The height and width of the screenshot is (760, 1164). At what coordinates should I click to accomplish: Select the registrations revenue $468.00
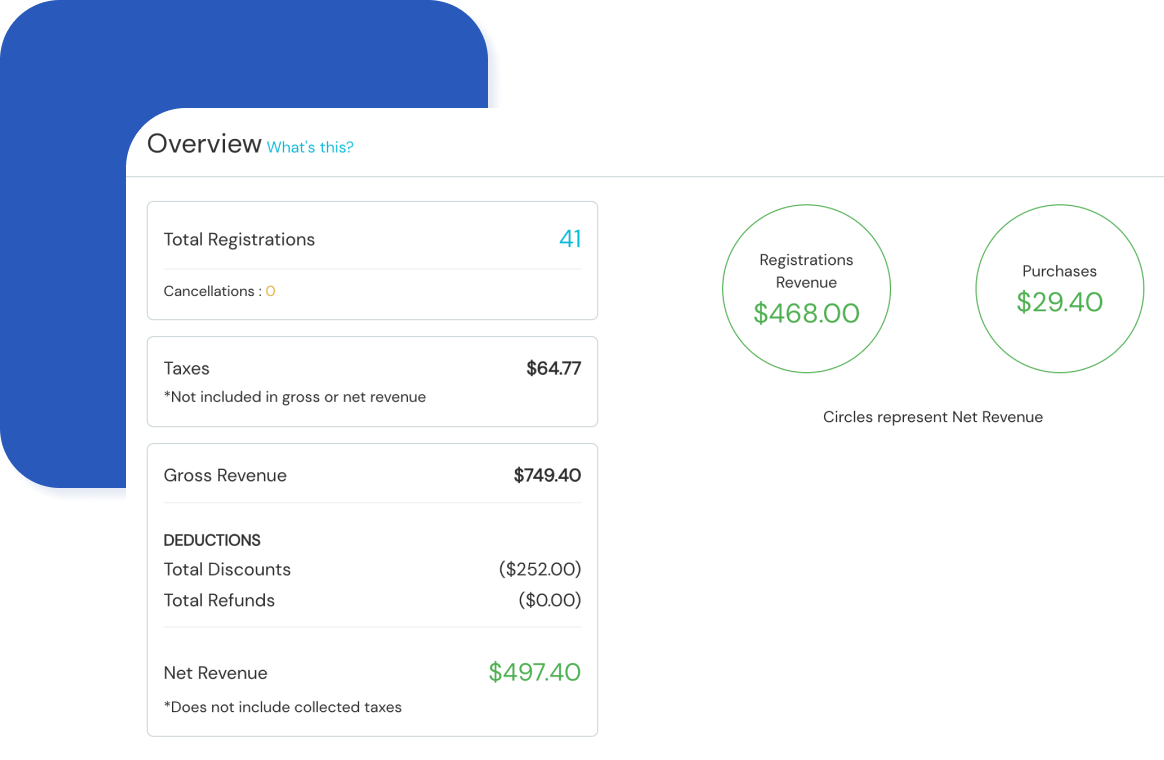806,313
